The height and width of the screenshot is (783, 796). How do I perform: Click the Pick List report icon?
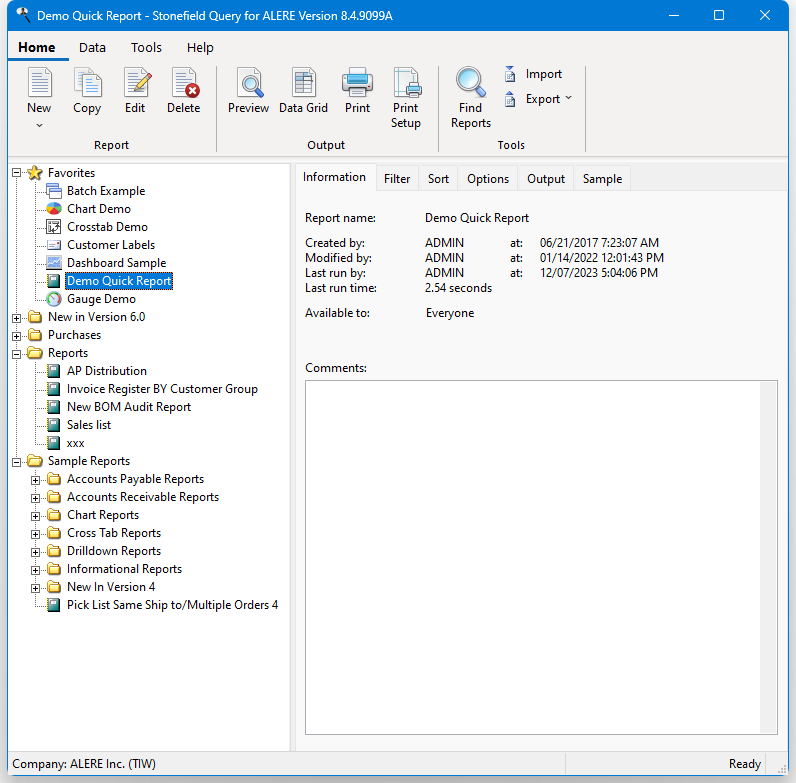pos(54,605)
